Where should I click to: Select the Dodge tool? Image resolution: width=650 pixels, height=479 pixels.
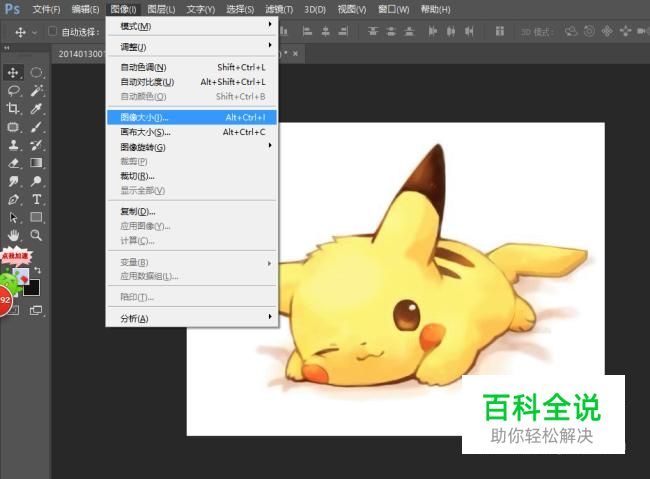36,181
